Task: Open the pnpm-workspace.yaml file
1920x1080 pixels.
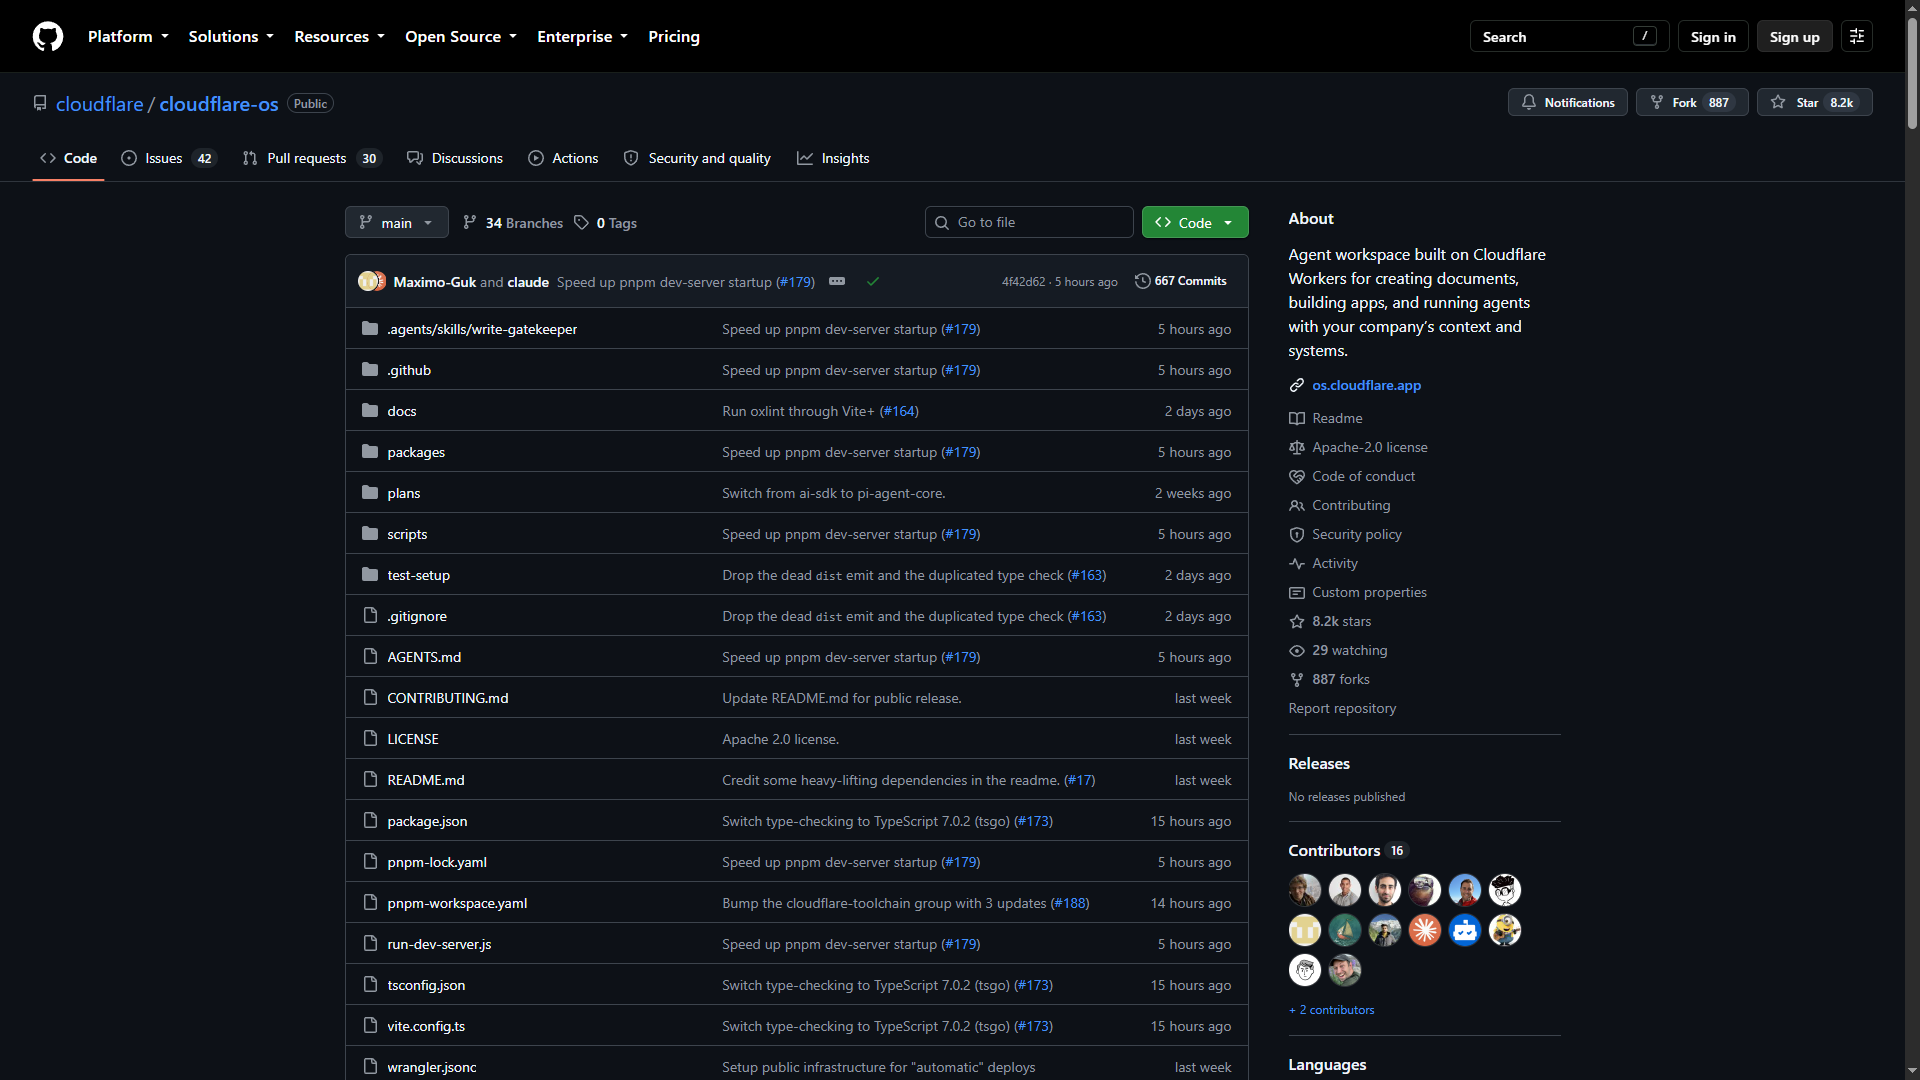Action: pos(457,903)
